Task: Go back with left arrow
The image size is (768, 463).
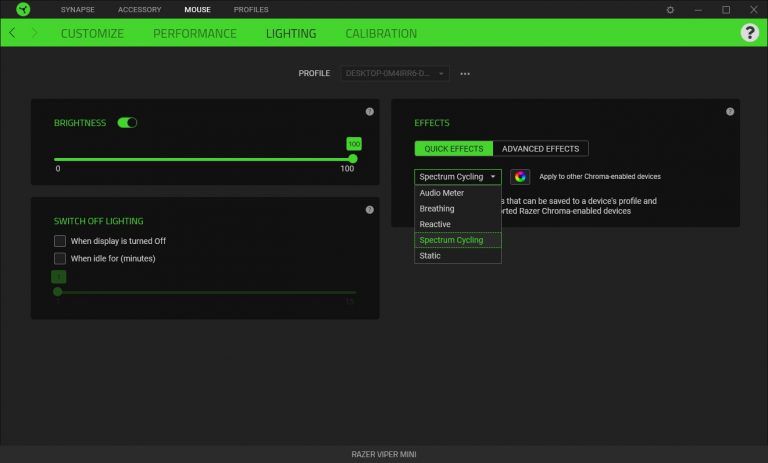Action: point(12,33)
